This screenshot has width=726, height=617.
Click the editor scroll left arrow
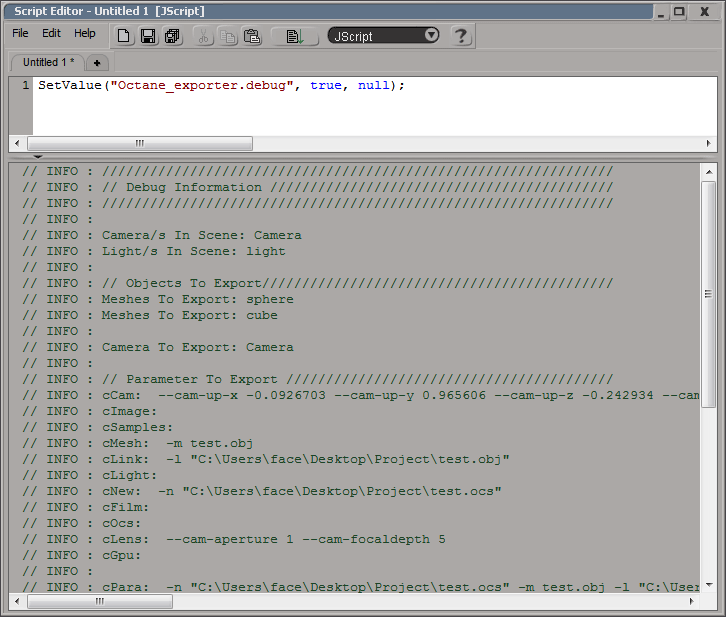[17, 143]
